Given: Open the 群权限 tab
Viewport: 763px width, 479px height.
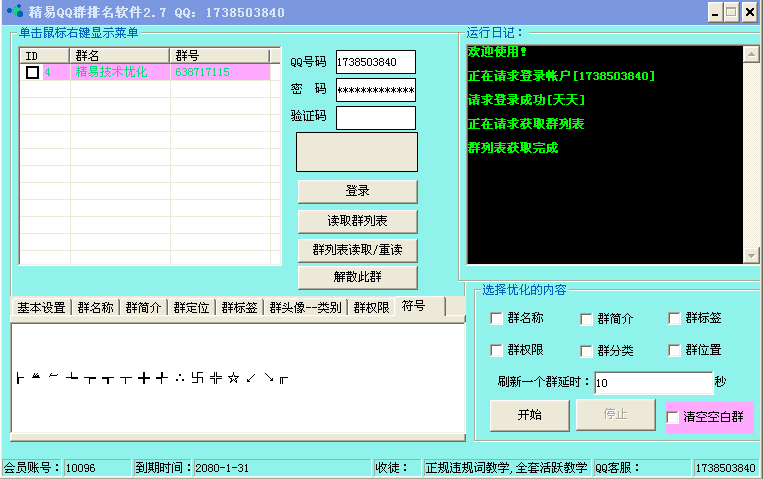Looking at the screenshot, I should point(371,308).
